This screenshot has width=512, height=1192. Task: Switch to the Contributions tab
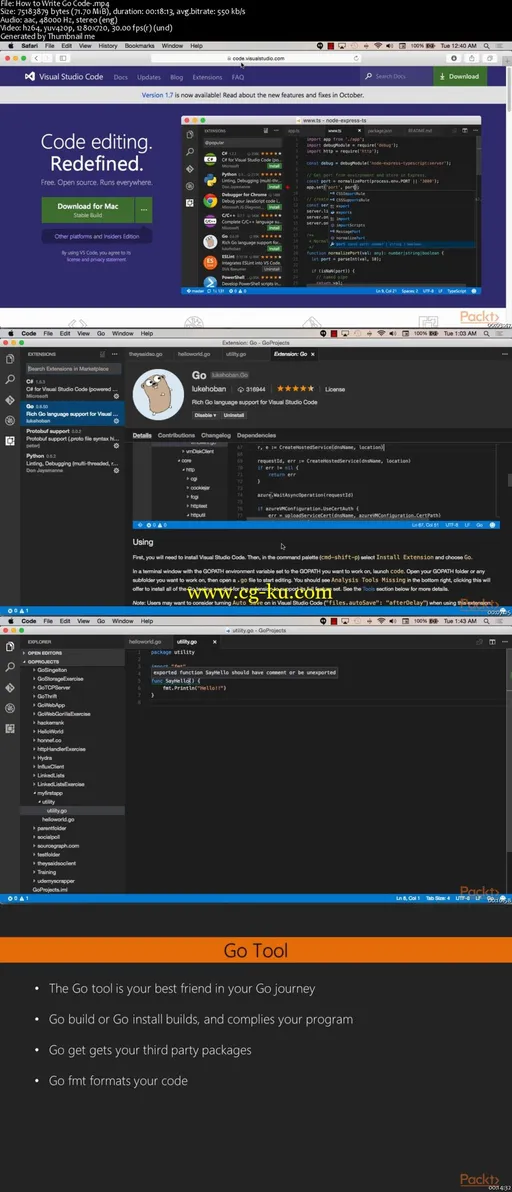coord(176,436)
